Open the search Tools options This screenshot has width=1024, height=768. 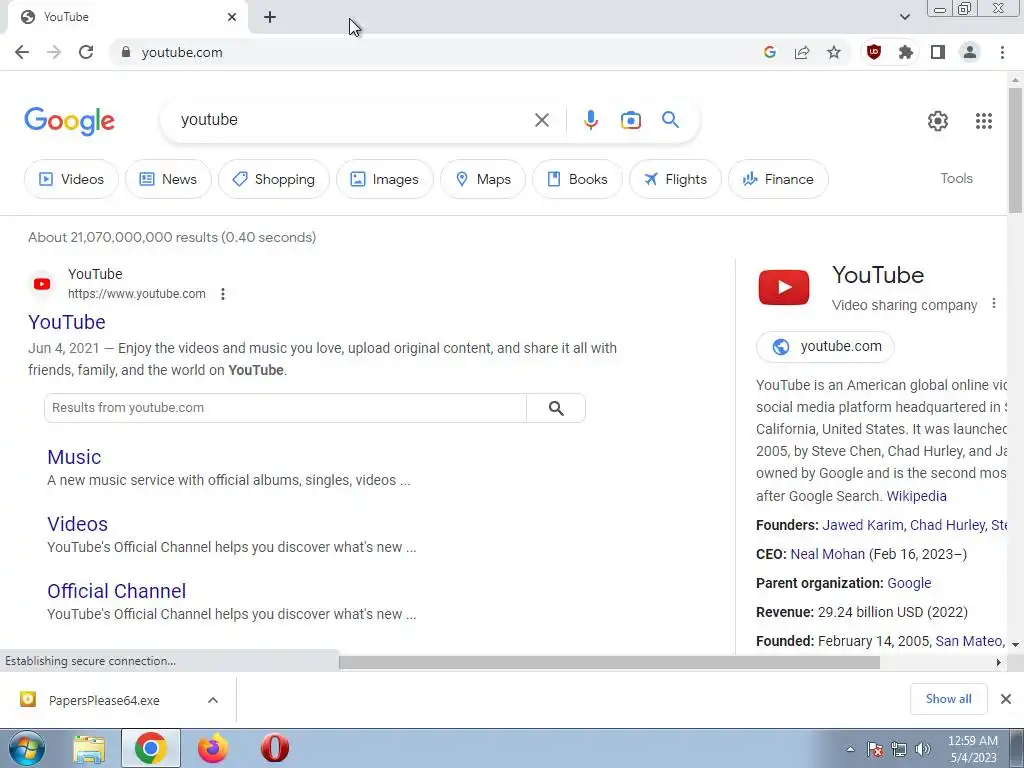pyautogui.click(x=956, y=178)
